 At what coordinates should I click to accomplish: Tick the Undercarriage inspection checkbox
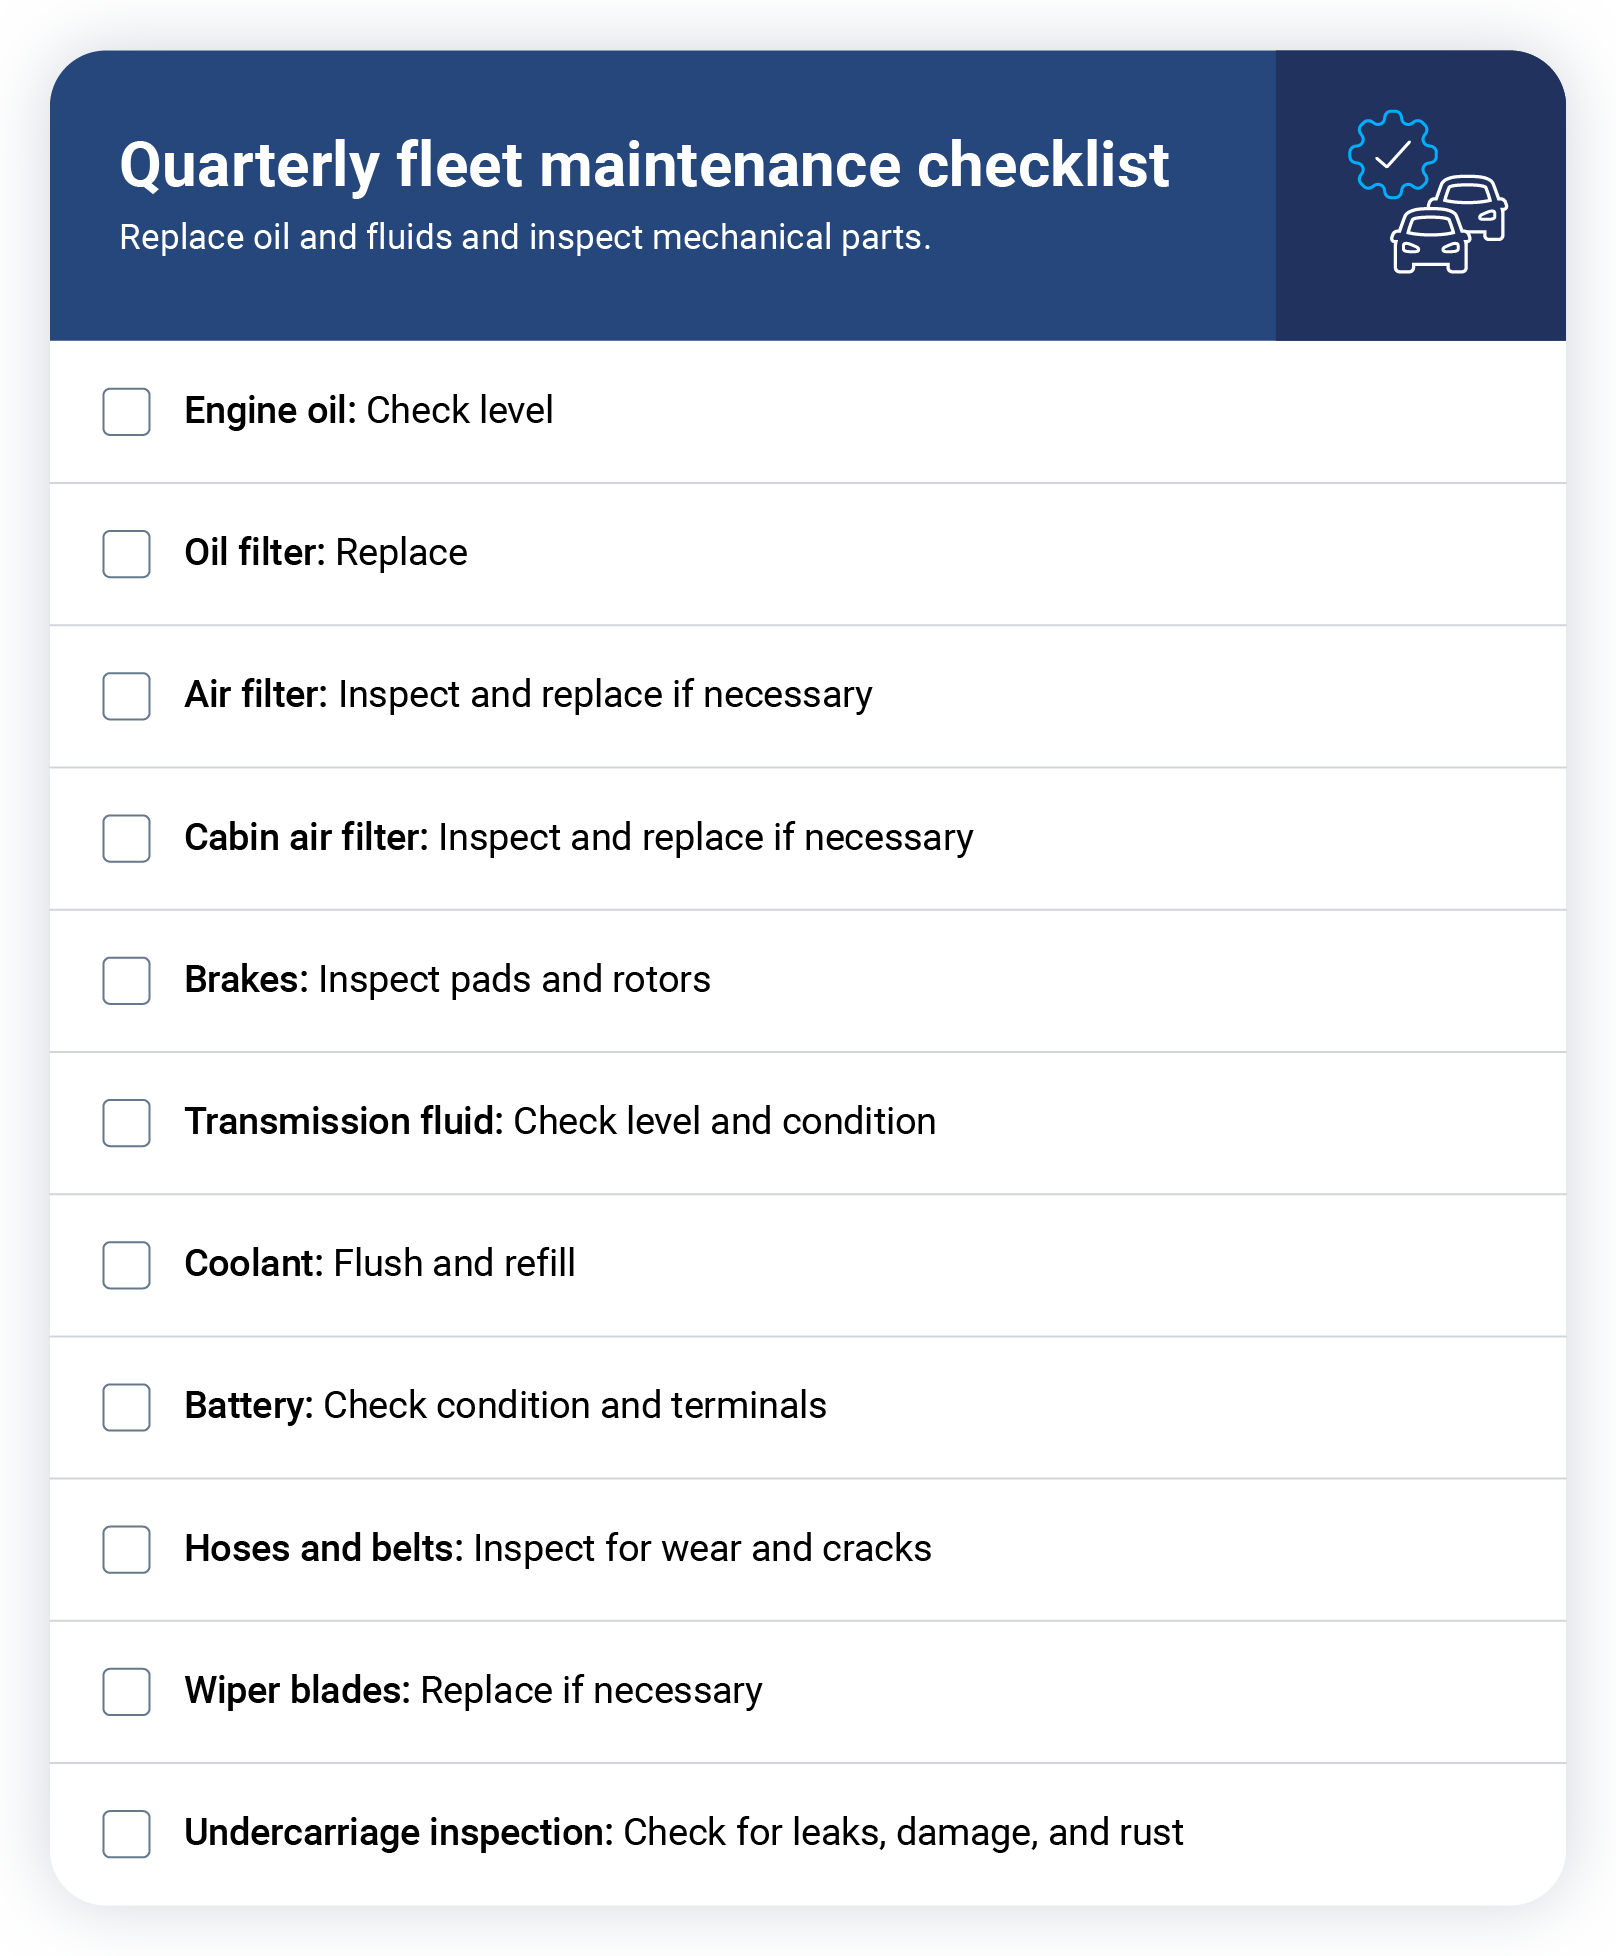(x=127, y=1834)
